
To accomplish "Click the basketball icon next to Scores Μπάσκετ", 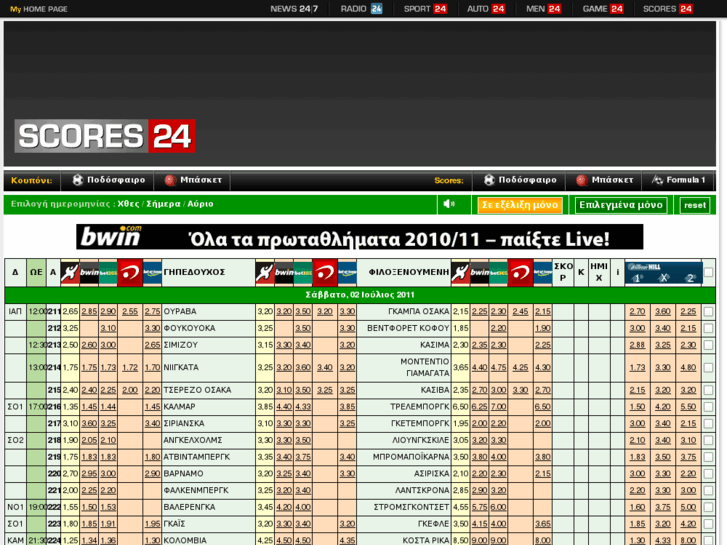I will tap(582, 180).
